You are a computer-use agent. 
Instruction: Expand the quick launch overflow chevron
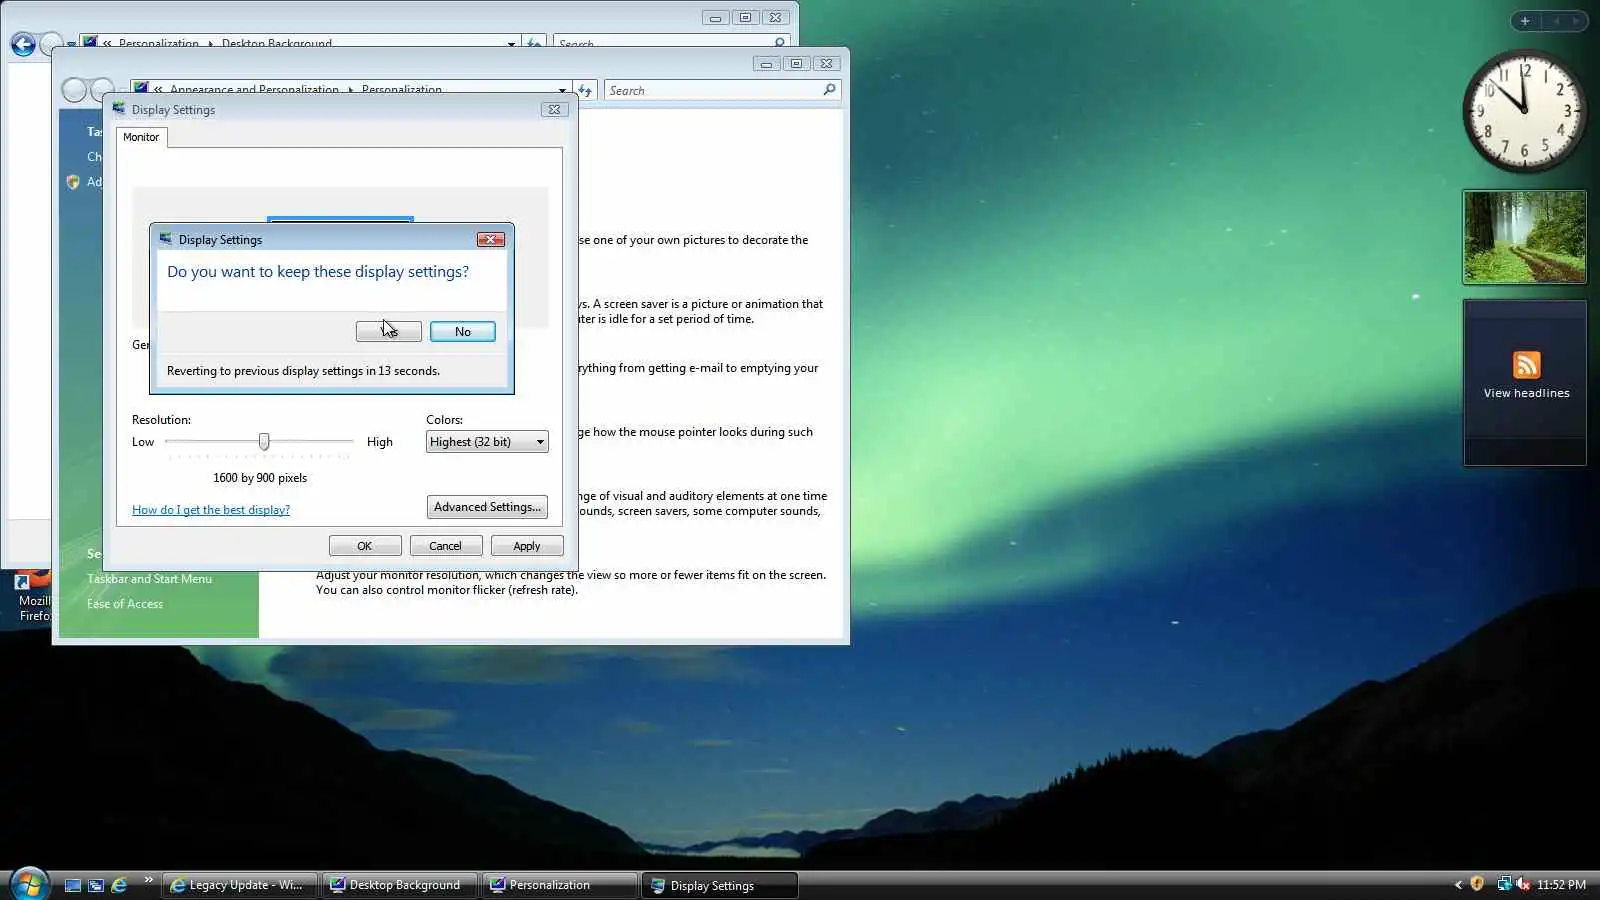tap(148, 880)
